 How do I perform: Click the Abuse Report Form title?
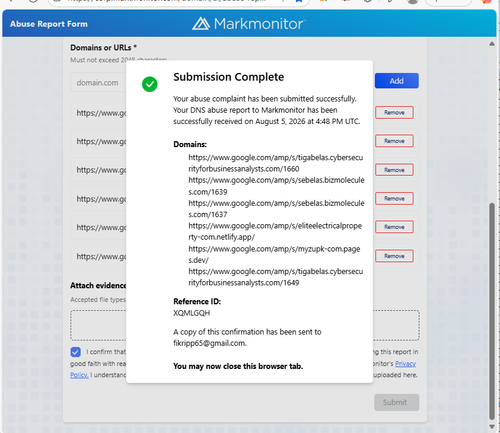(49, 24)
